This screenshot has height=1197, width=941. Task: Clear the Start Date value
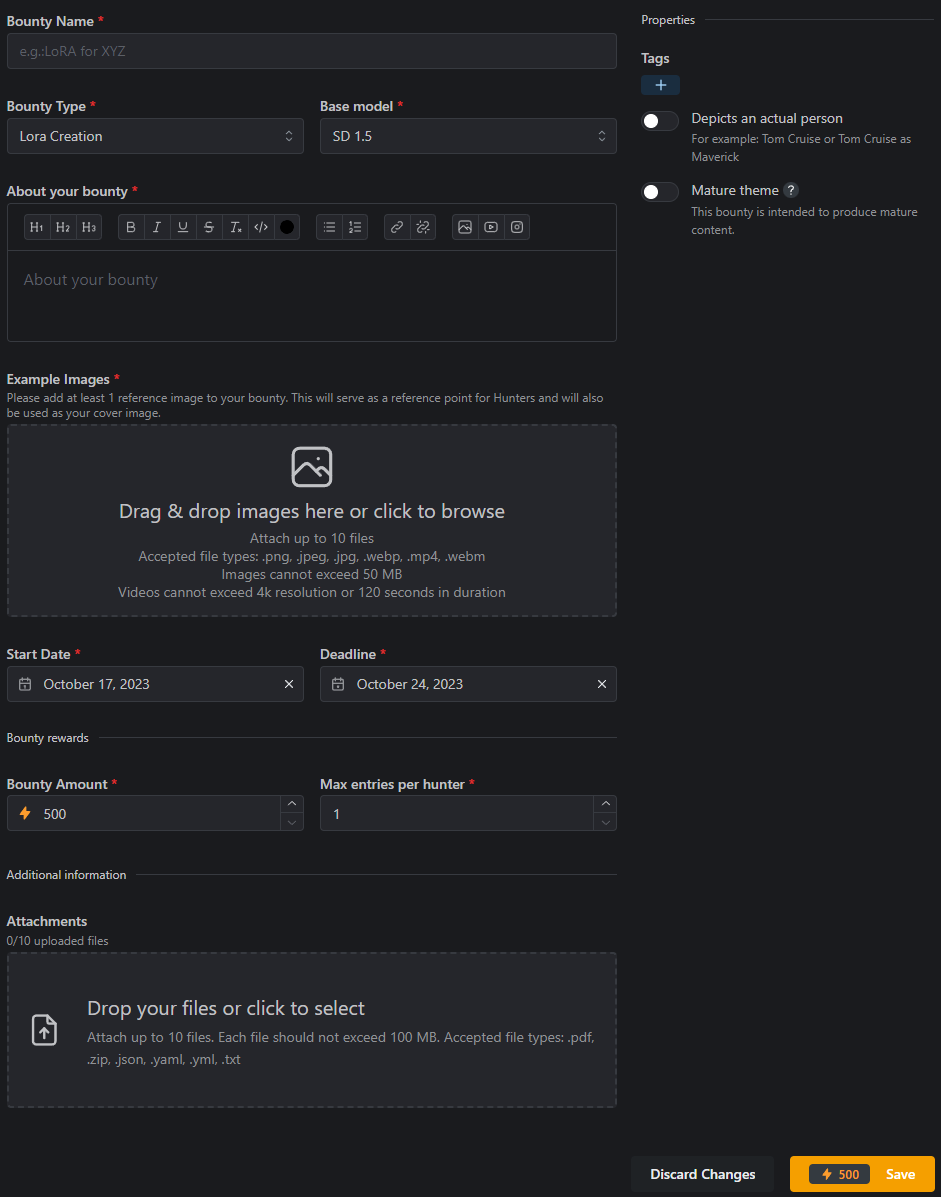coord(289,684)
